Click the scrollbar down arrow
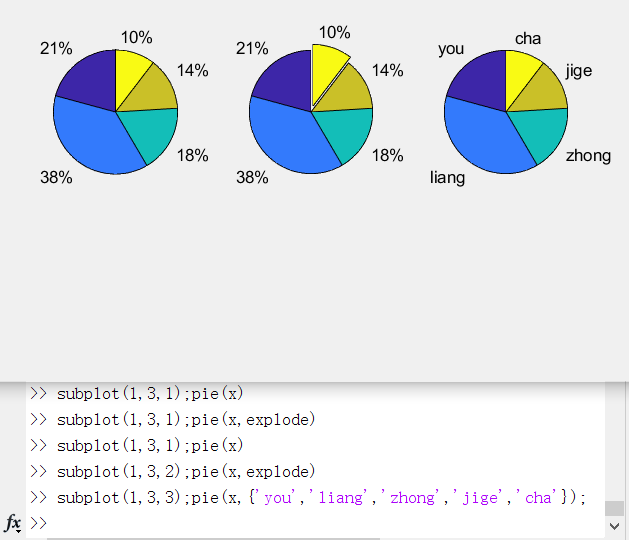Image resolution: width=629 pixels, height=540 pixels. point(614,526)
